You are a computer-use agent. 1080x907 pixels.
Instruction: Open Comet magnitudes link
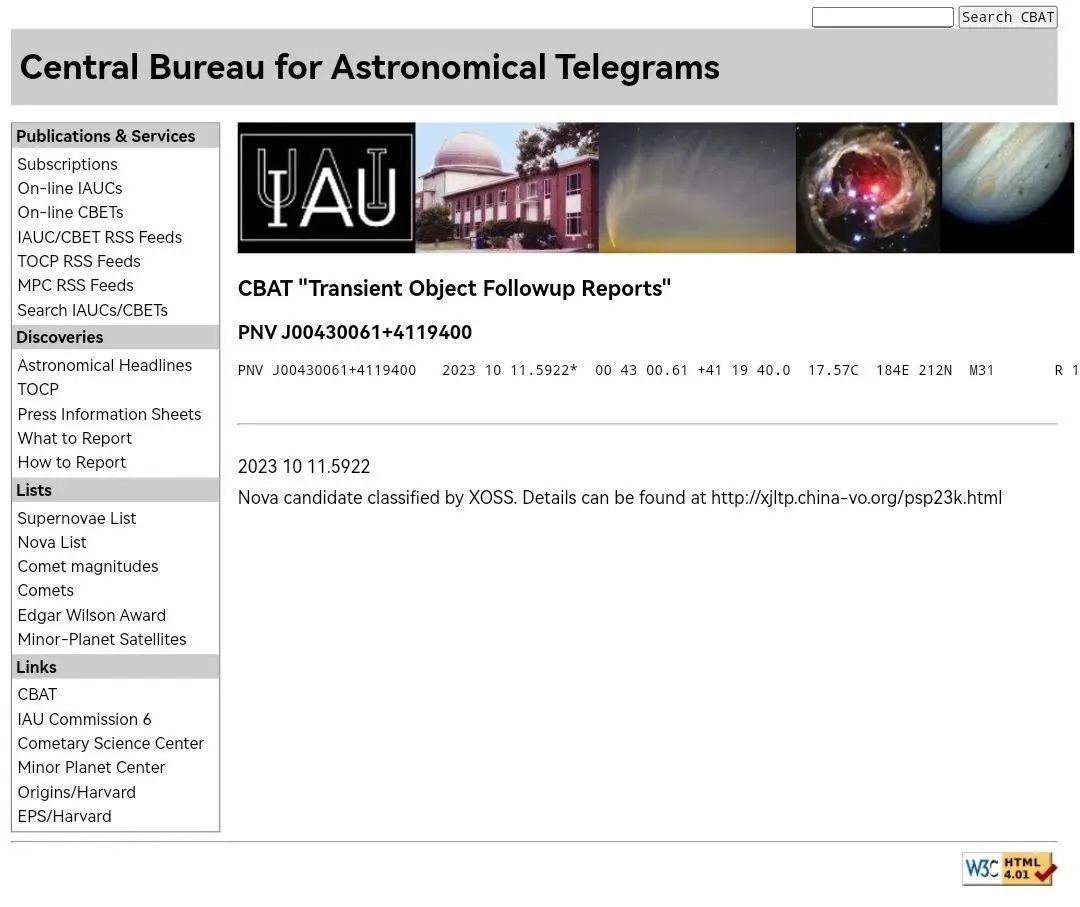pyautogui.click(x=88, y=567)
